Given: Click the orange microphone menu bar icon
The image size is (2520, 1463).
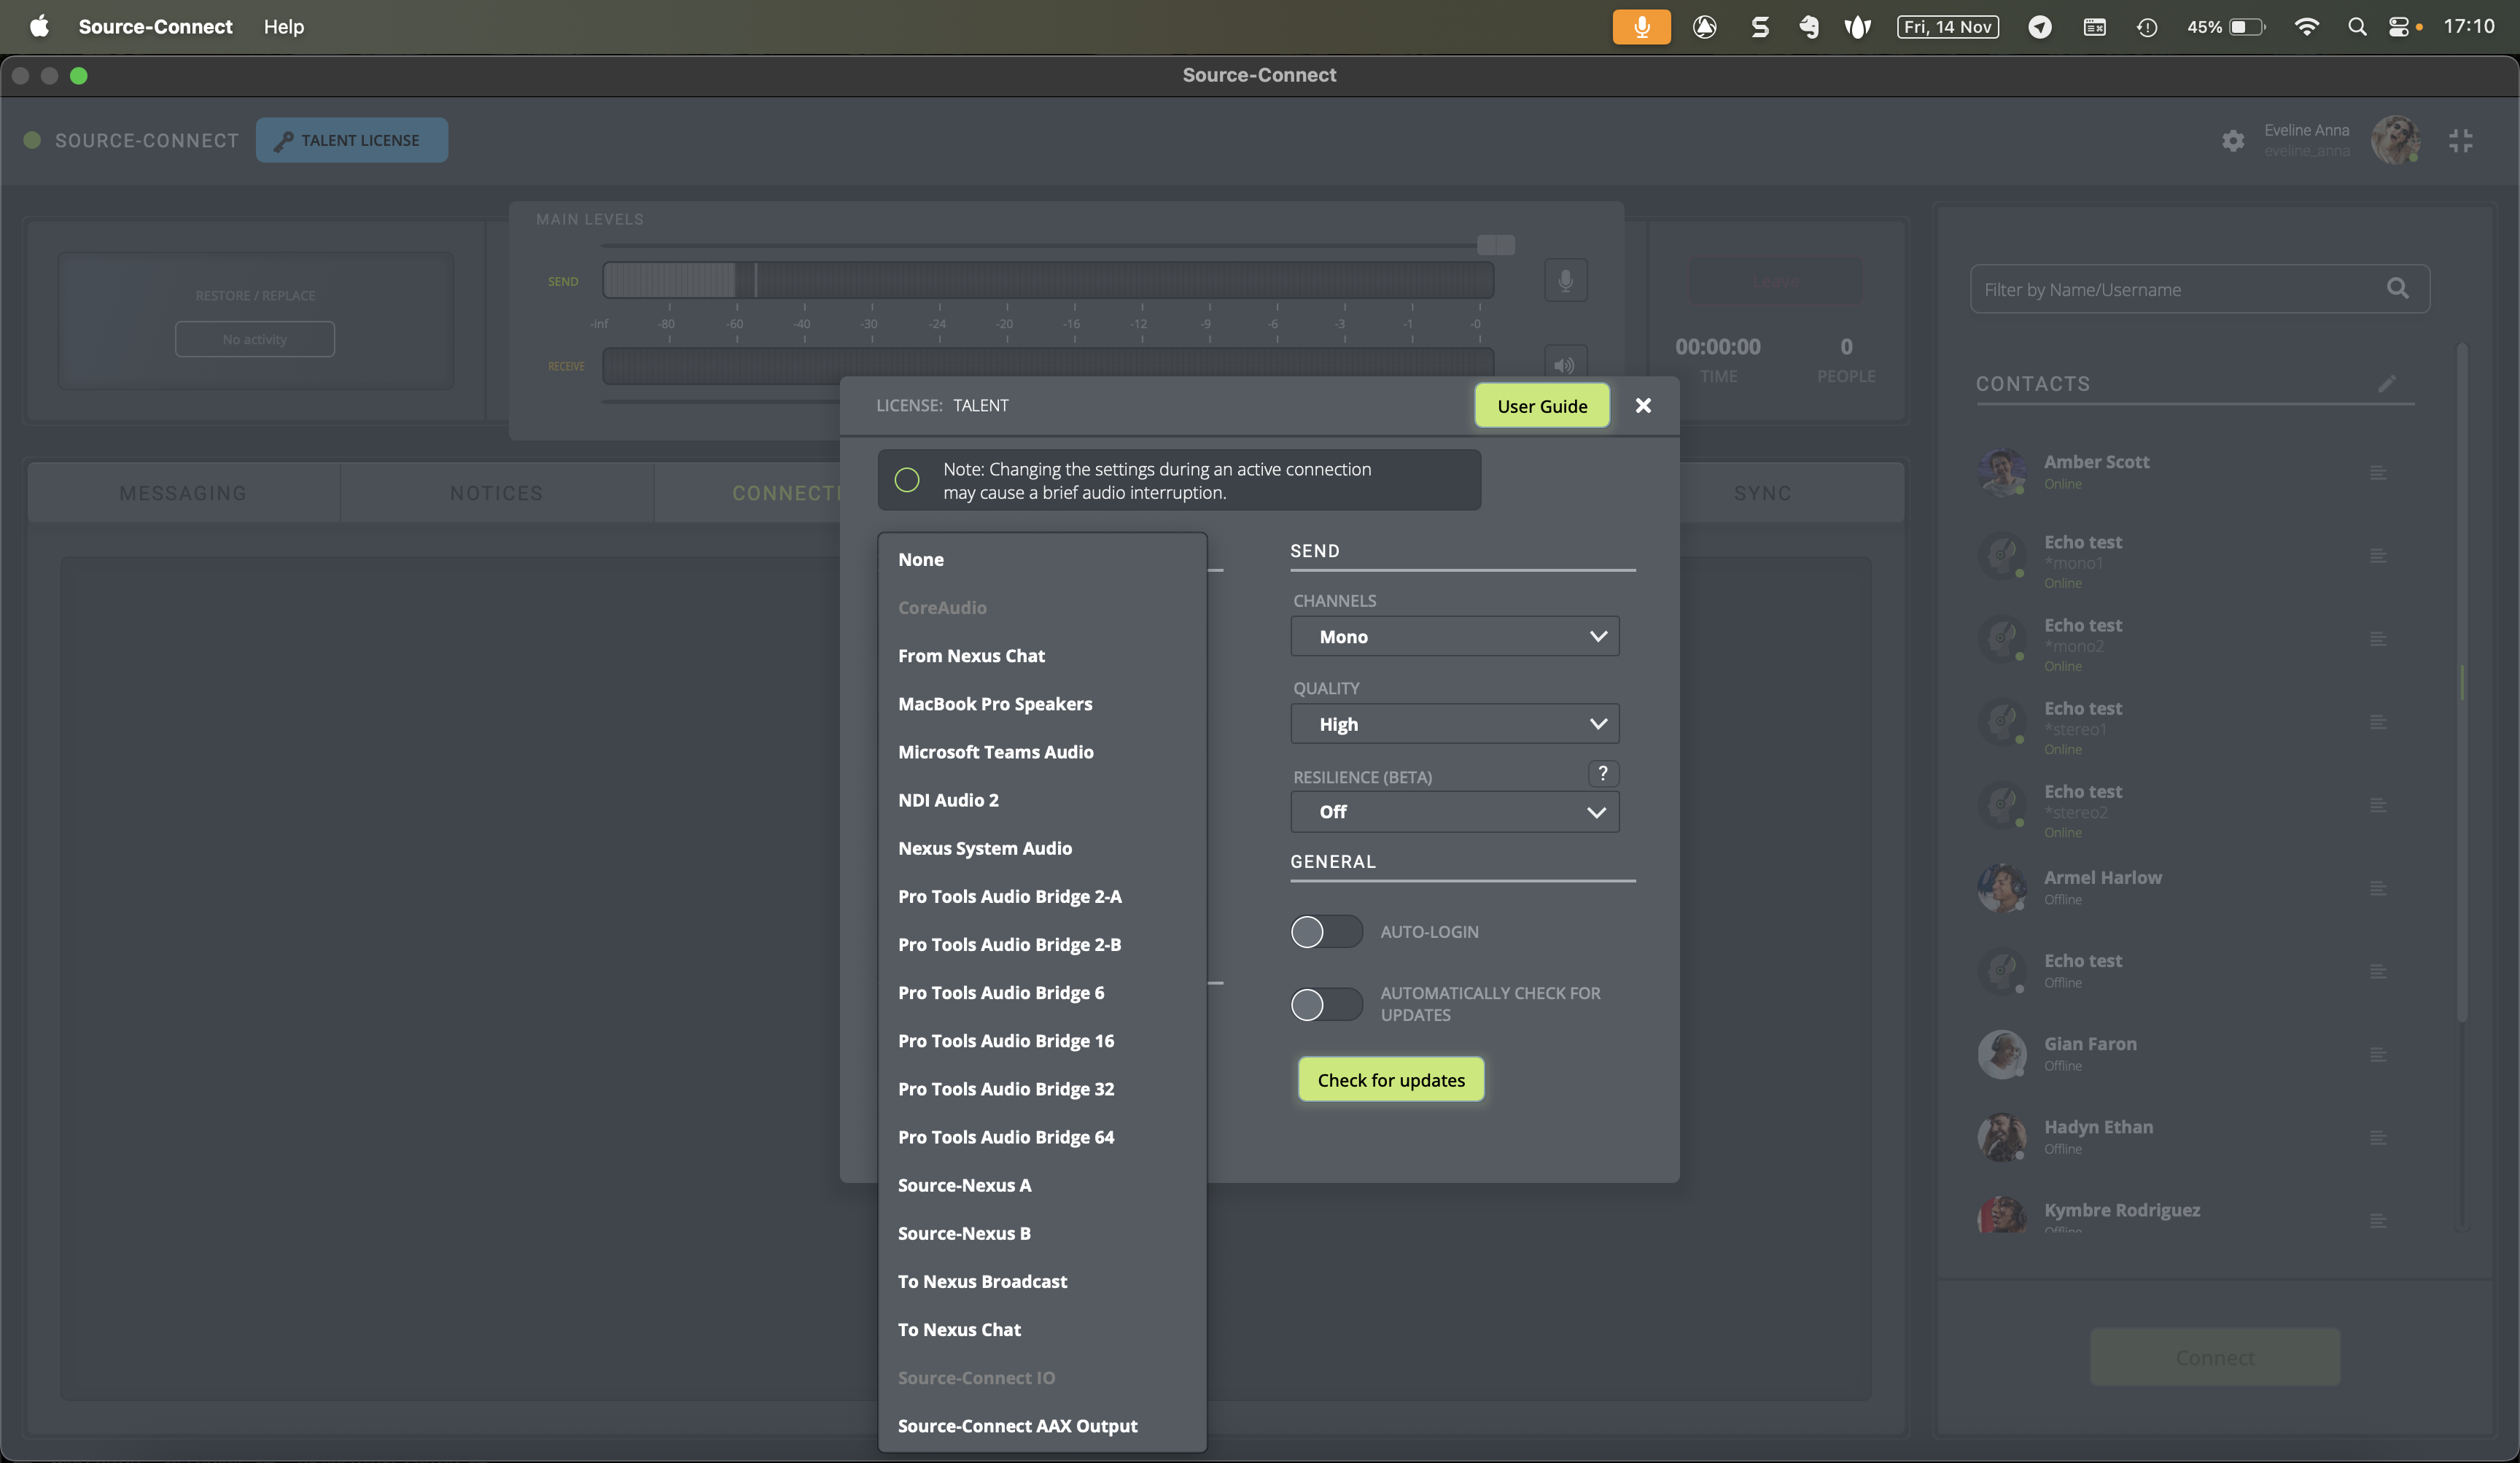Looking at the screenshot, I should pos(1641,27).
